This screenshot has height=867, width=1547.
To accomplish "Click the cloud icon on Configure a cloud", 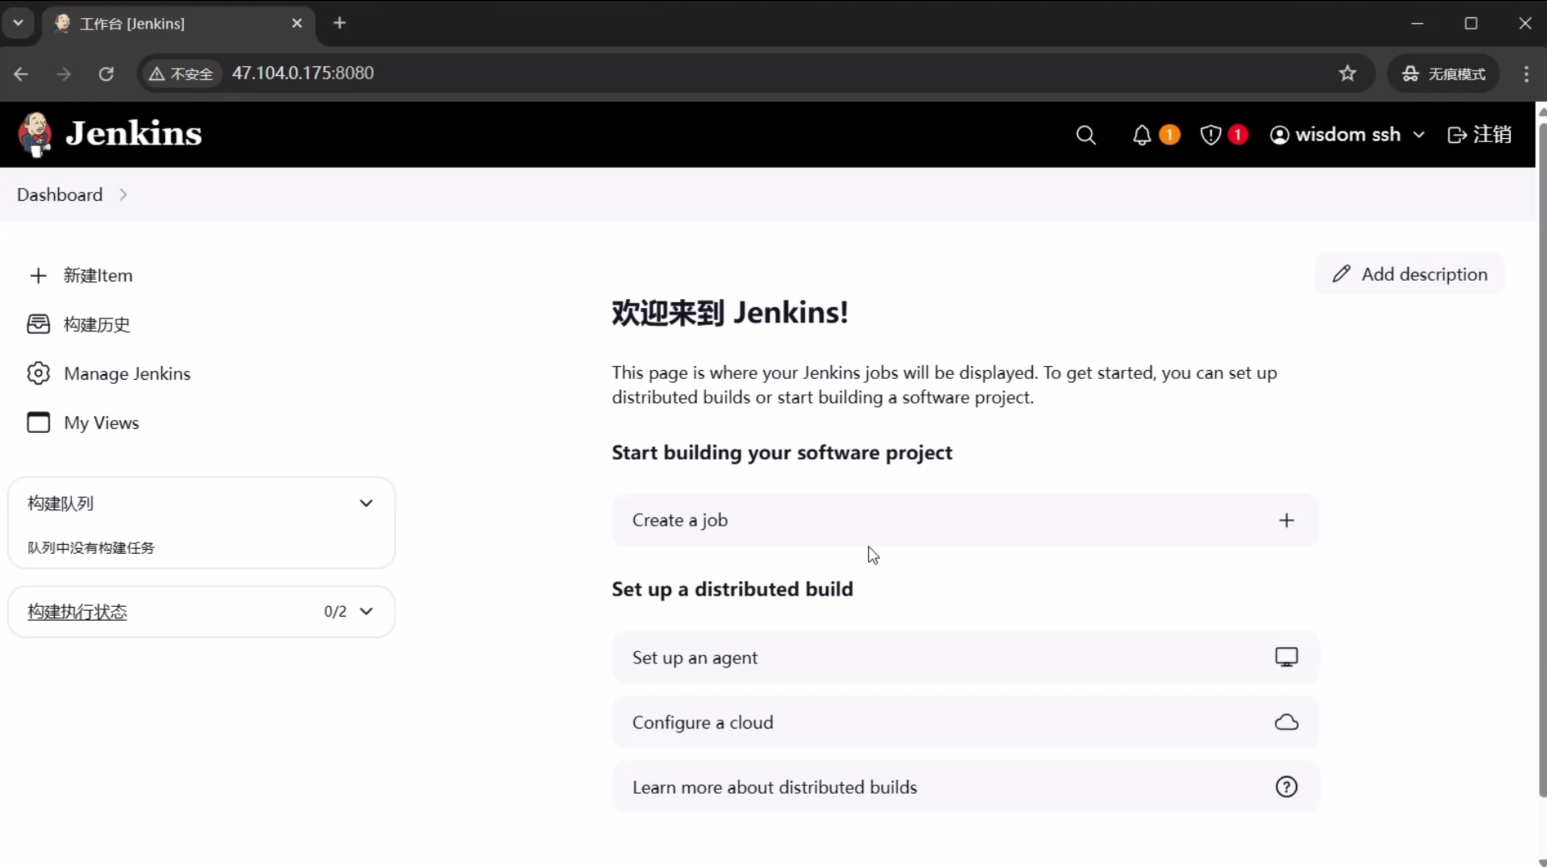I will [x=1287, y=722].
